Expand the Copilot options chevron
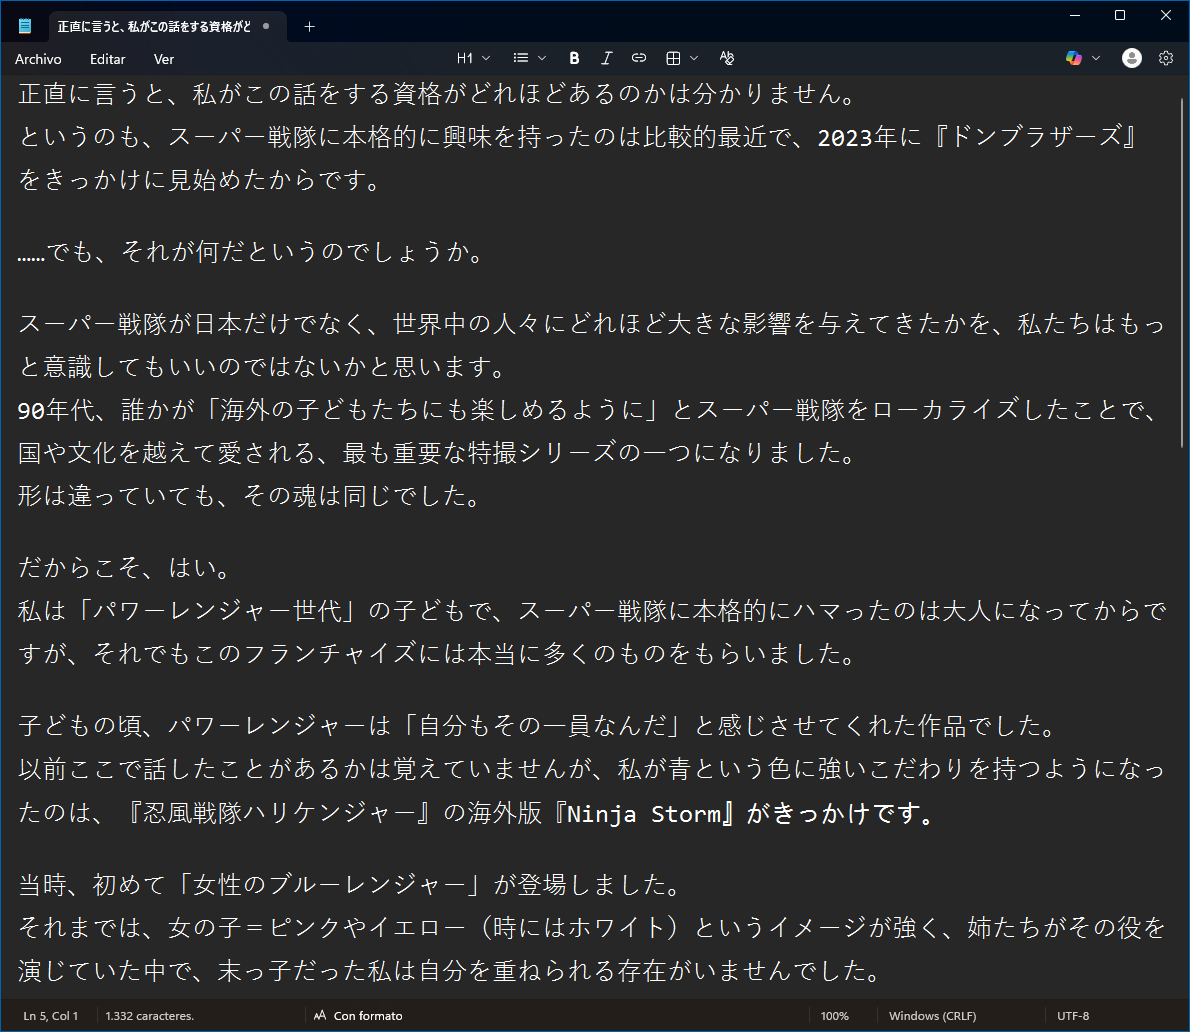 click(x=1094, y=58)
